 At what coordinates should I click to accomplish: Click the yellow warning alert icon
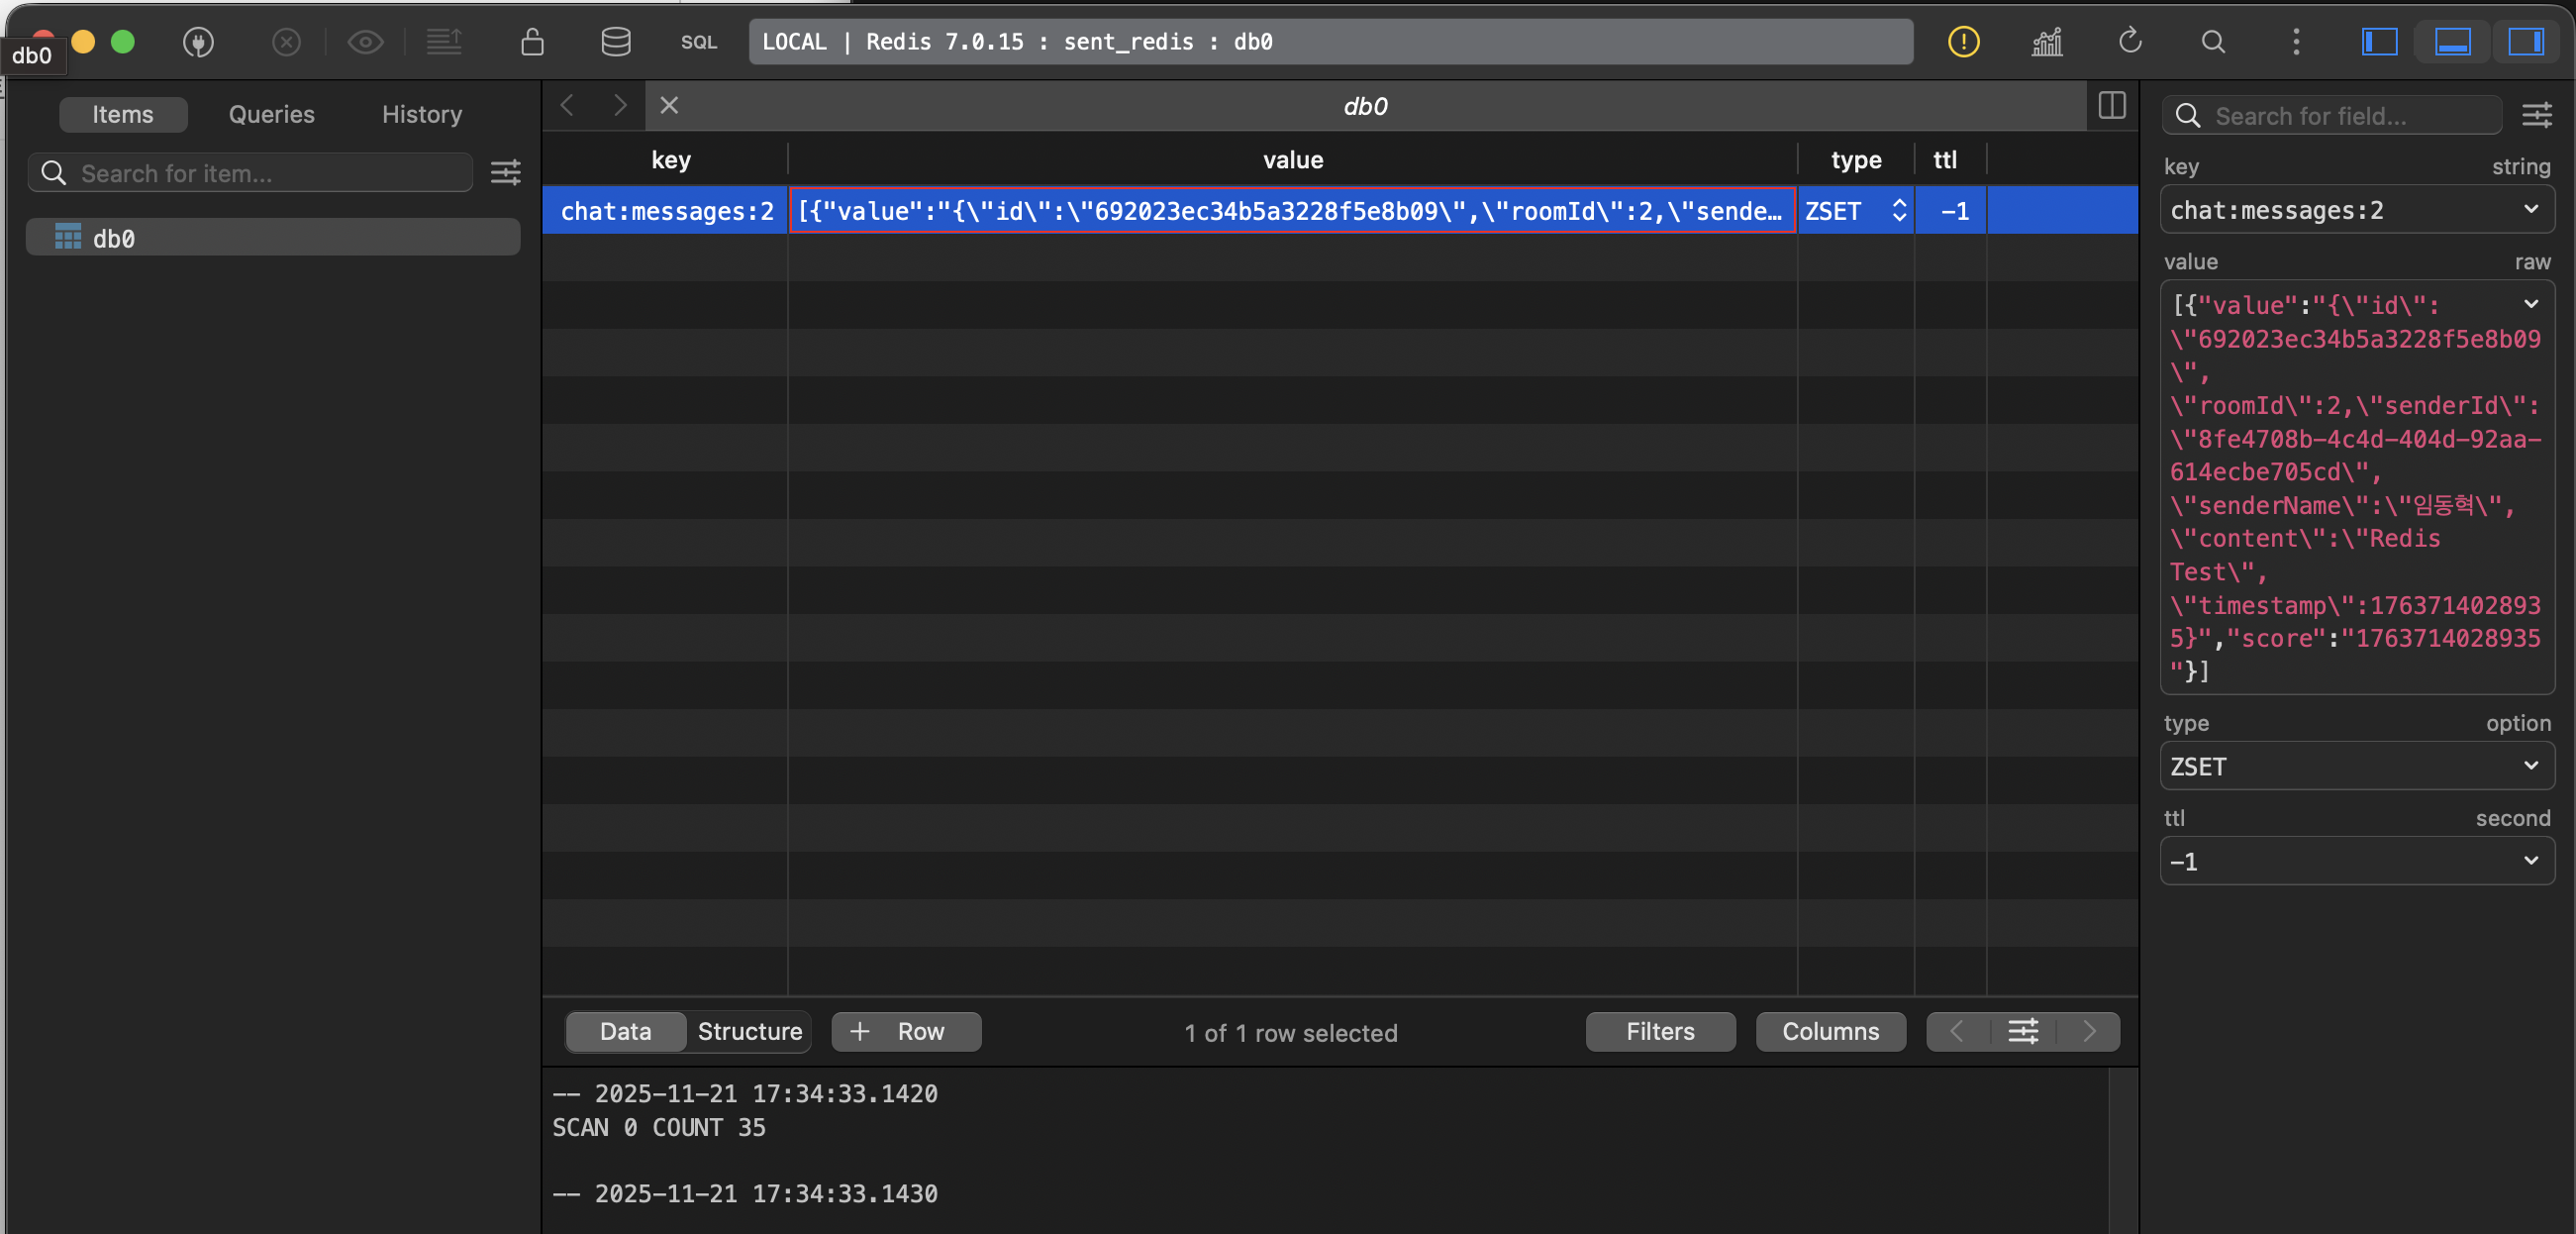1963,42
